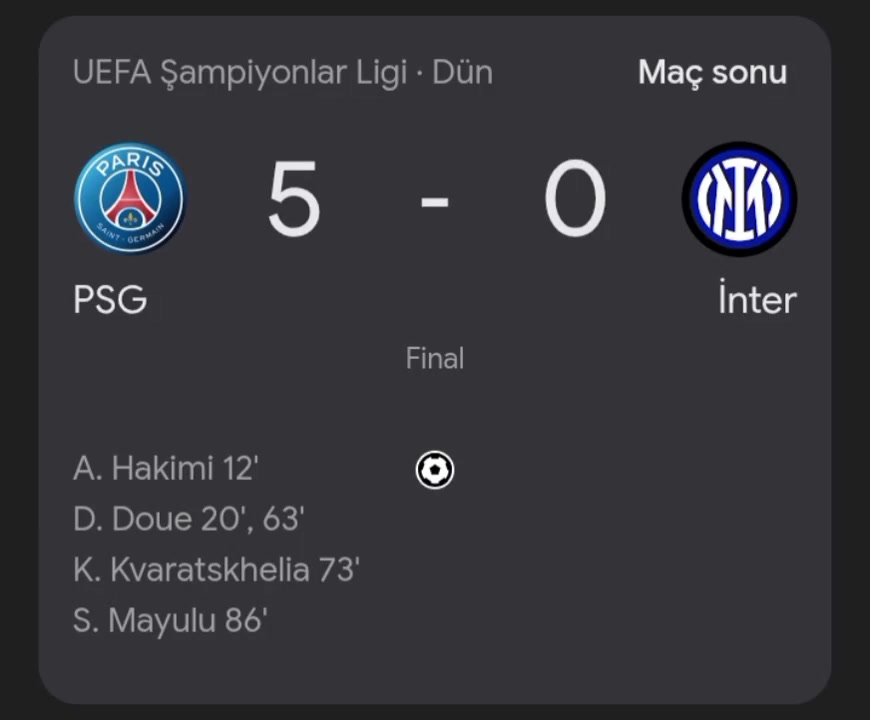The image size is (870, 720).
Task: Open the PSG team name
Action: point(110,300)
